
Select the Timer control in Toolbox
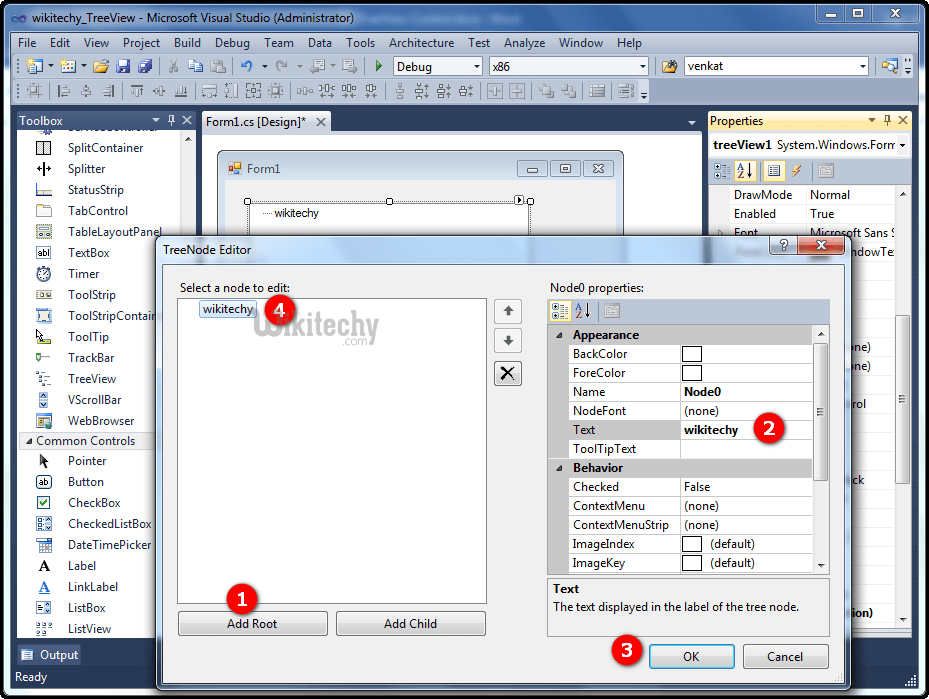[x=84, y=274]
